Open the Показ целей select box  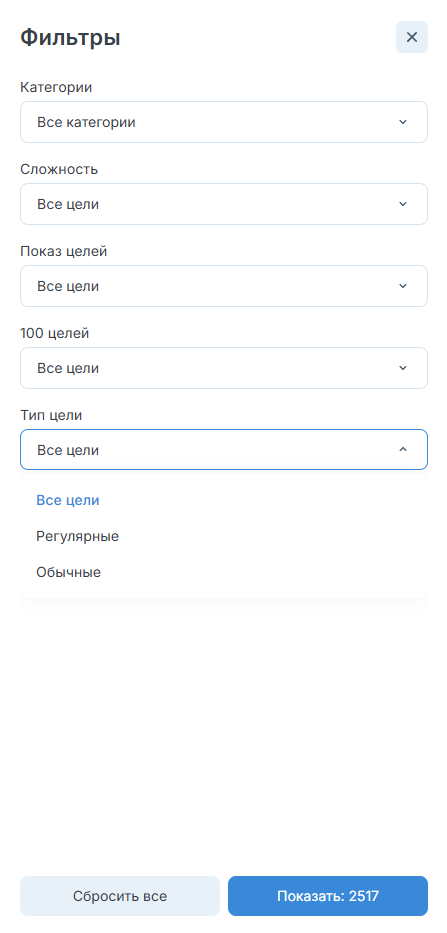tap(224, 286)
